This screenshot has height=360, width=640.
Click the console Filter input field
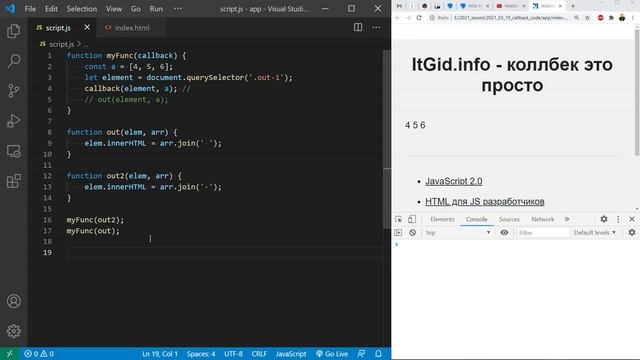point(542,232)
